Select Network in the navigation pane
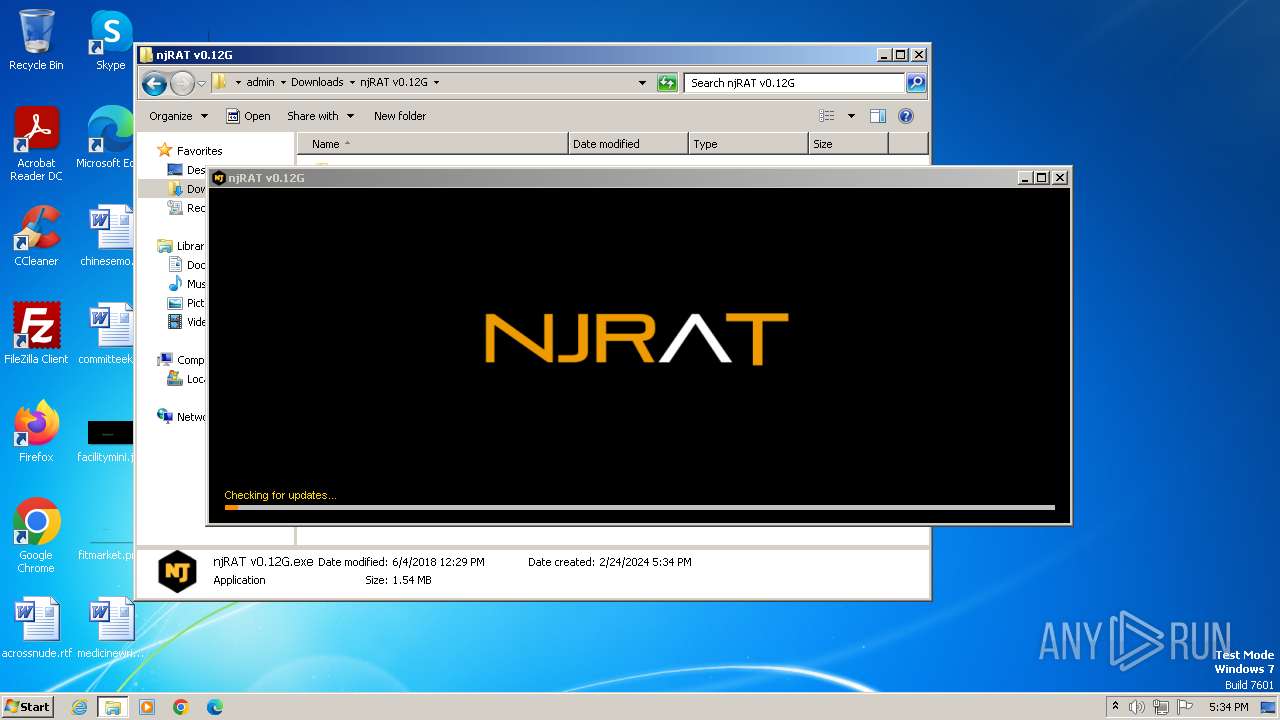This screenshot has width=1280, height=720. pos(181,417)
